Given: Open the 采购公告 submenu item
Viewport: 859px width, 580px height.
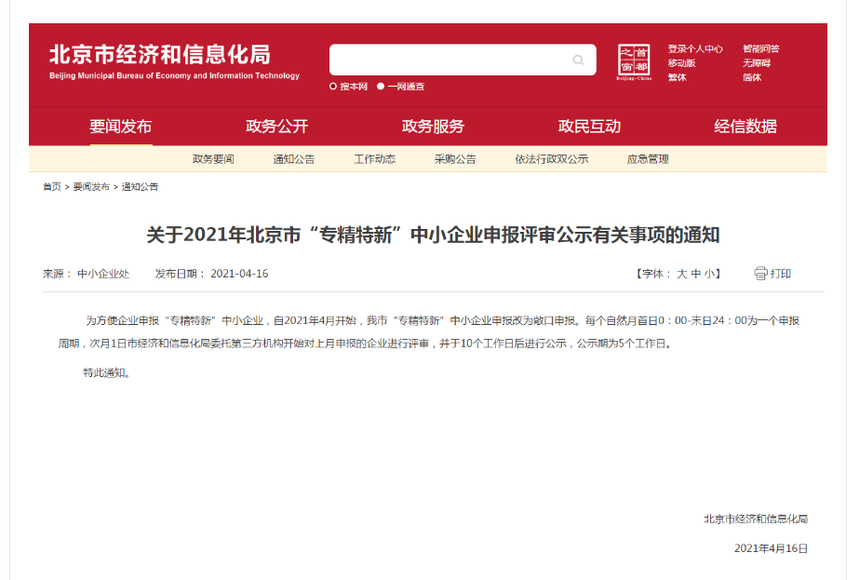Looking at the screenshot, I should 455,159.
